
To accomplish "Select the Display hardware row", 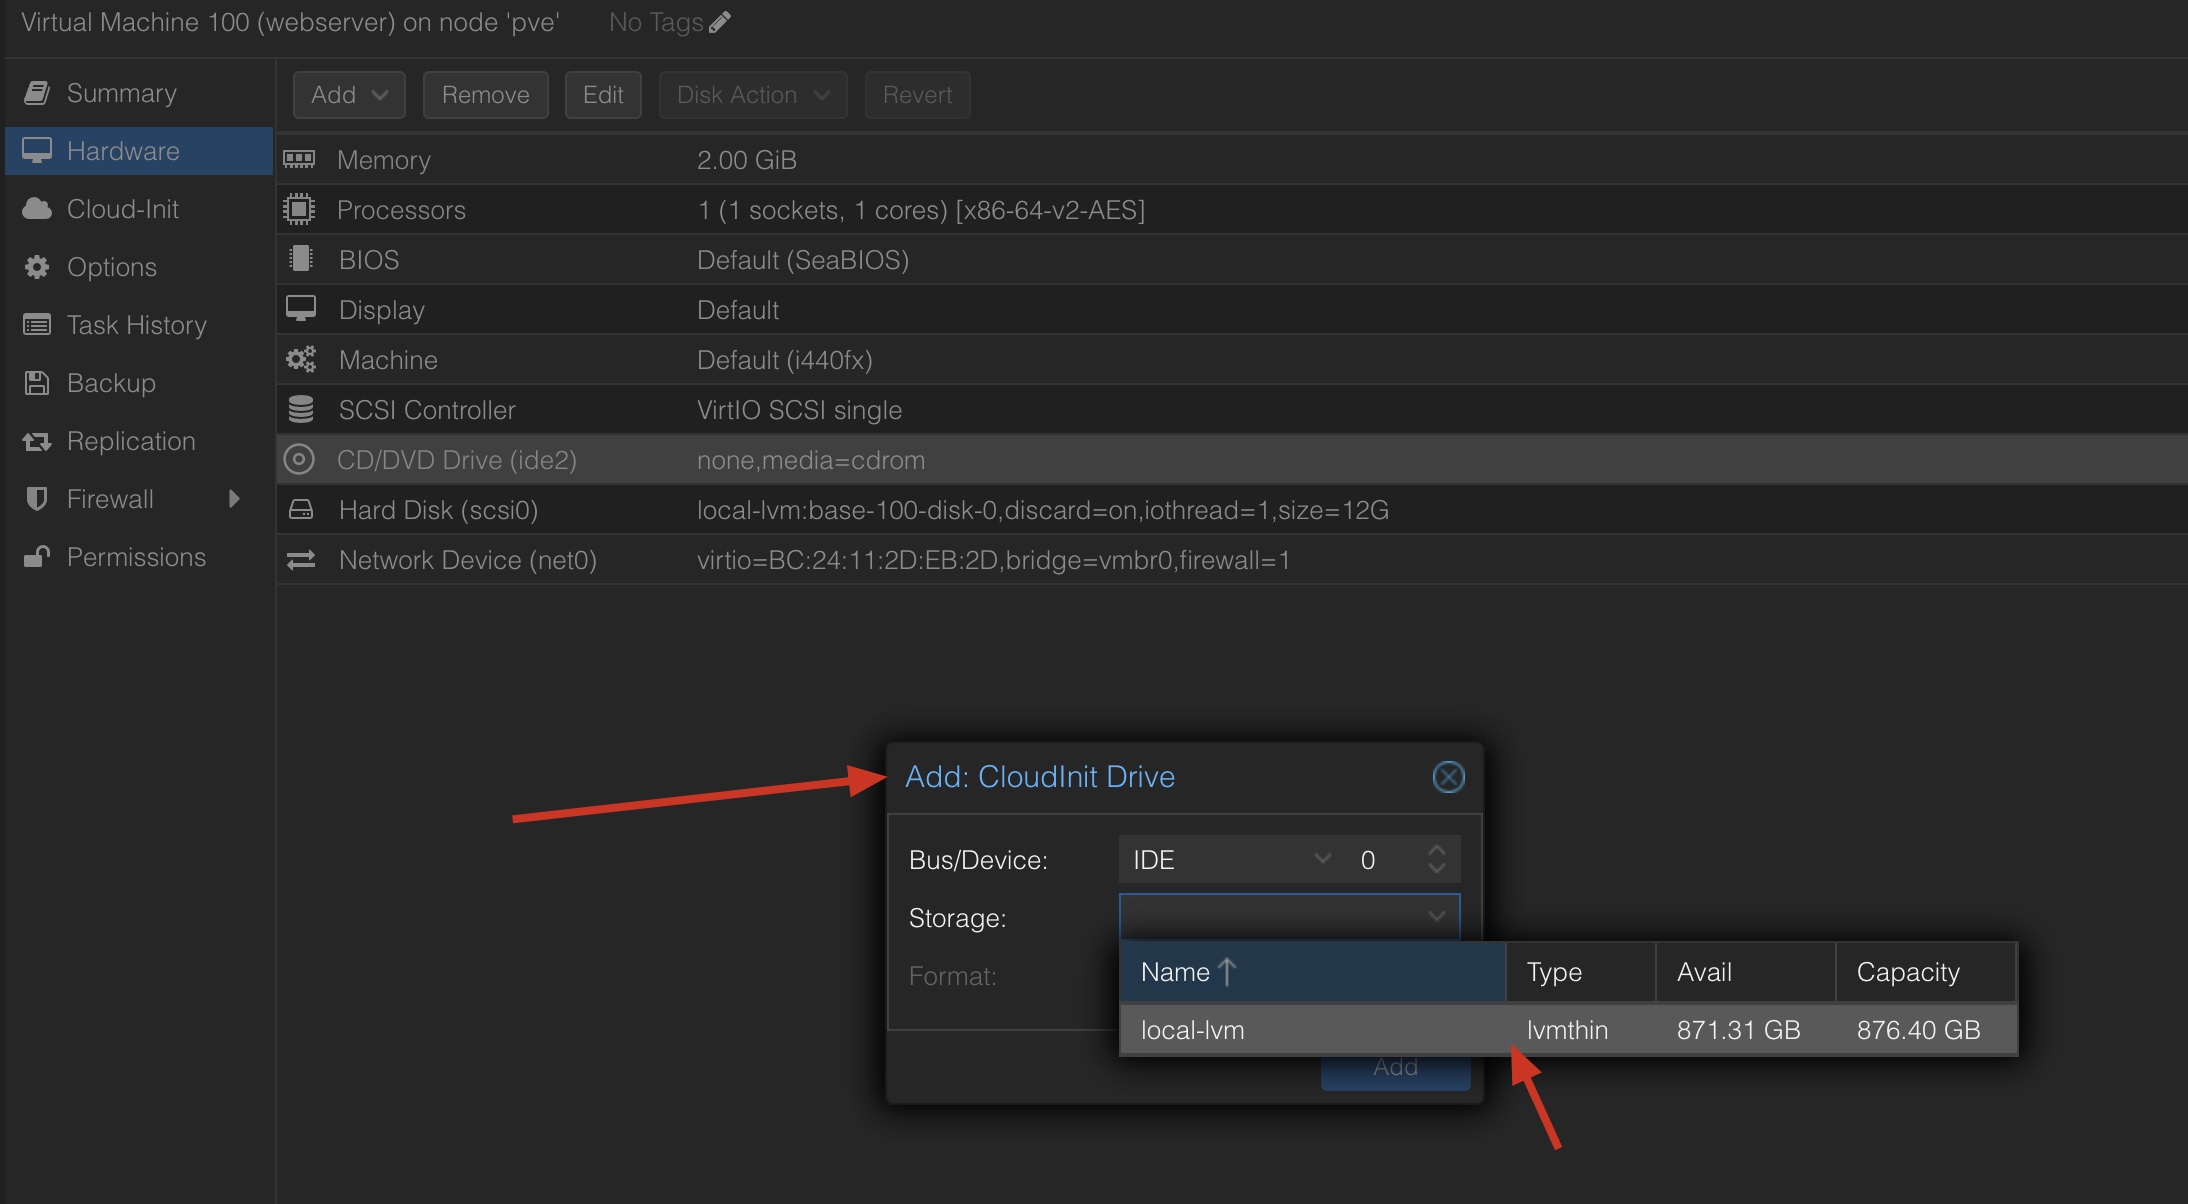I will click(1232, 310).
